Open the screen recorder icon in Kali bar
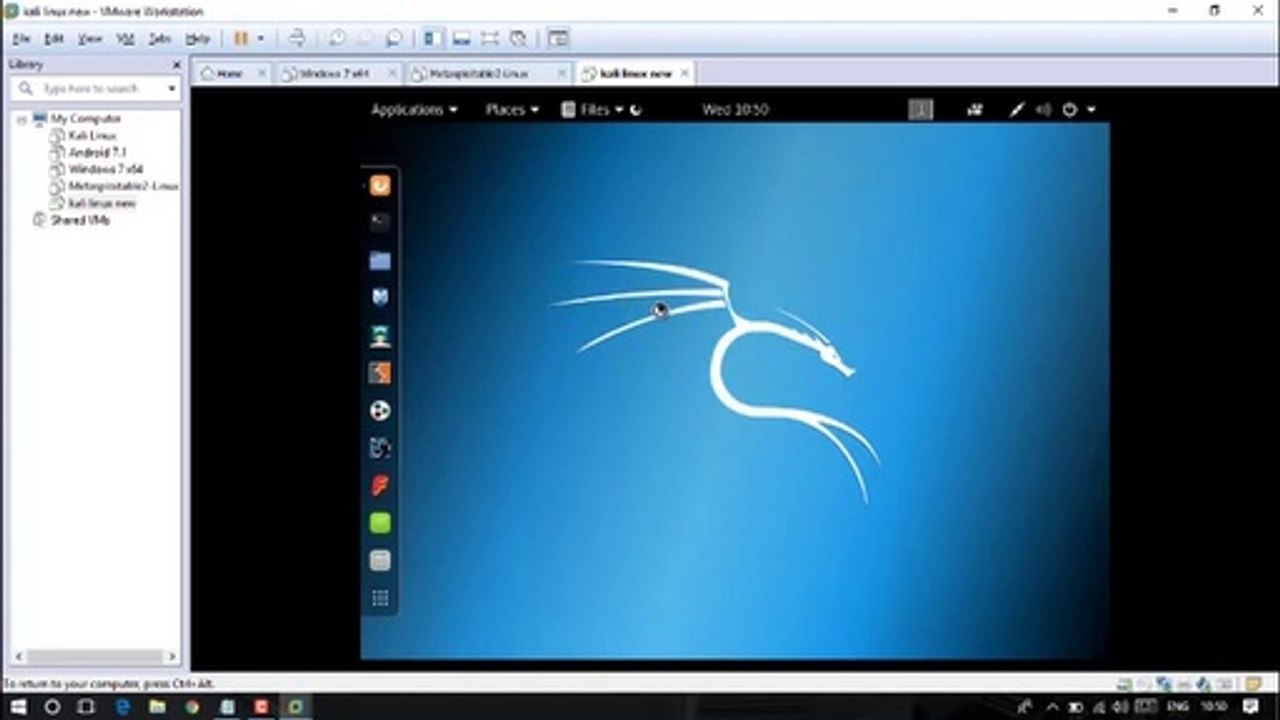The image size is (1280, 720). pyautogui.click(x=974, y=110)
